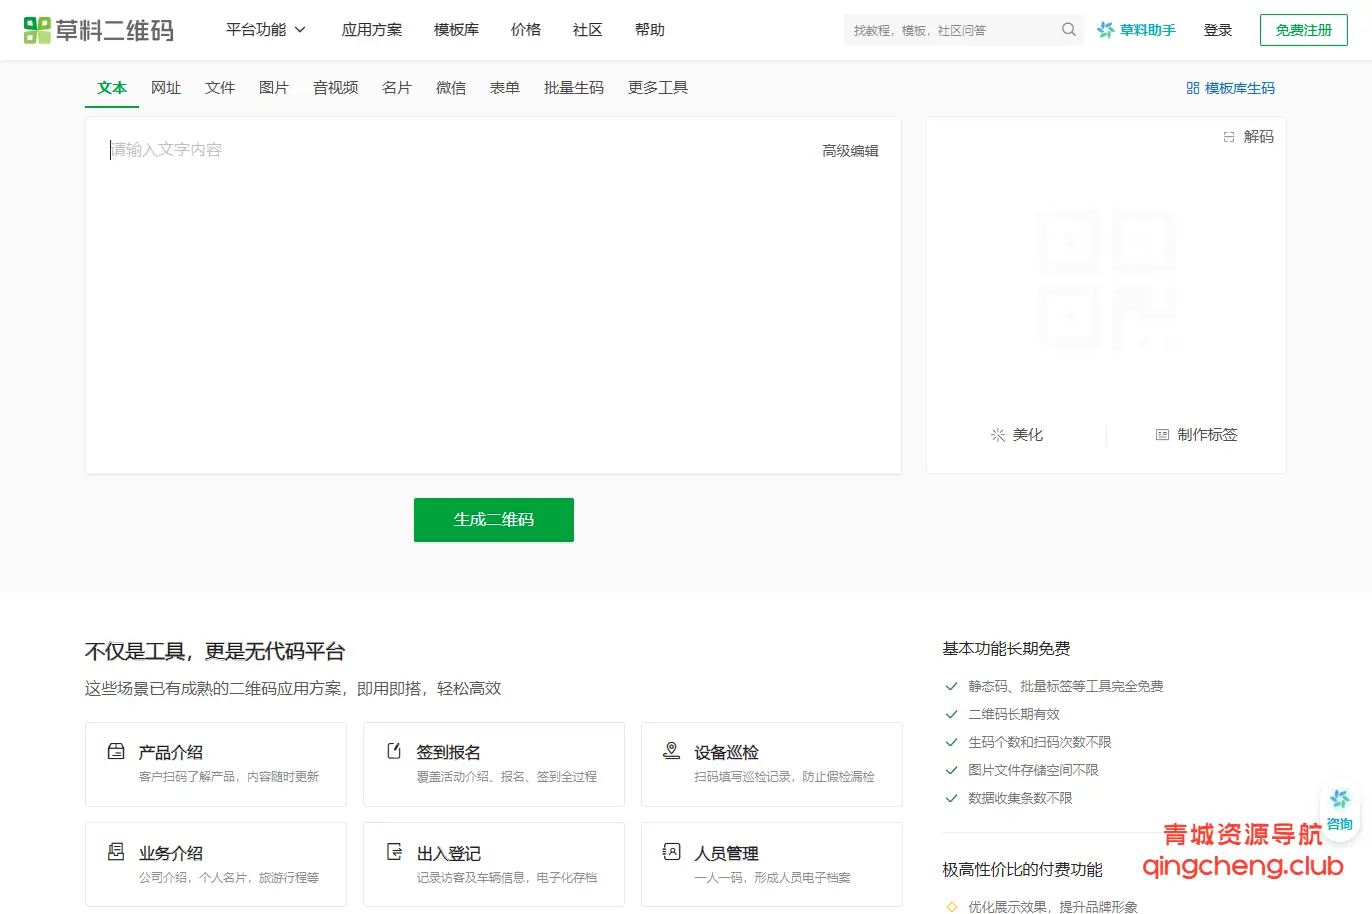Open the 帮助 menu
The image size is (1372, 914).
click(x=649, y=30)
